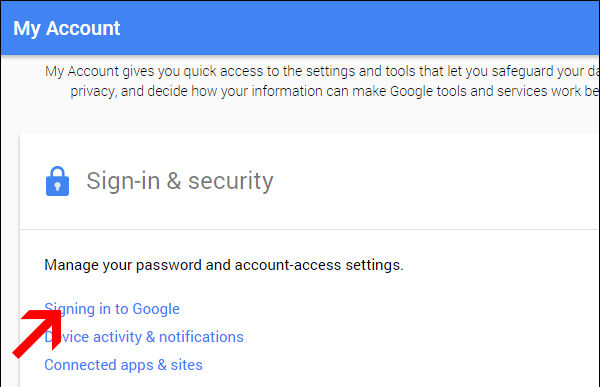Click the word security in section heading

[x=231, y=181]
